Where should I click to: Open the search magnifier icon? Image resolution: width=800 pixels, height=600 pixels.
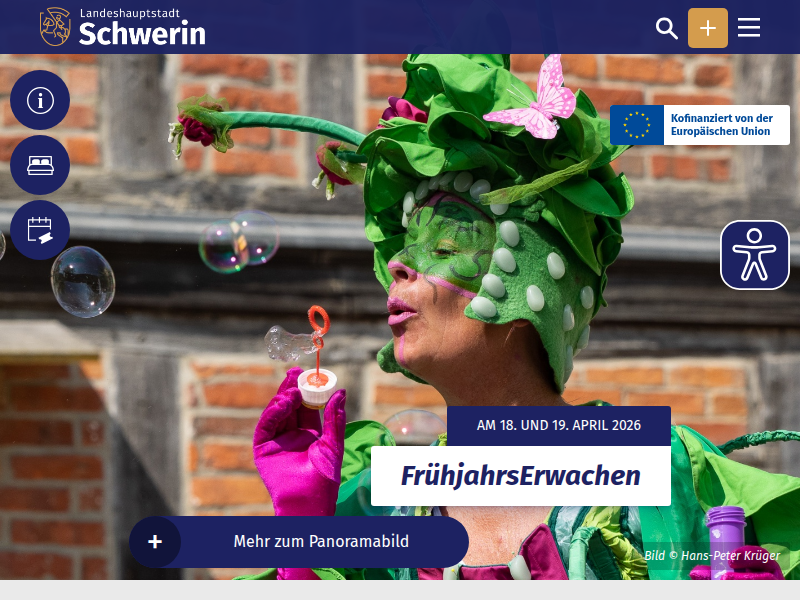pos(667,28)
